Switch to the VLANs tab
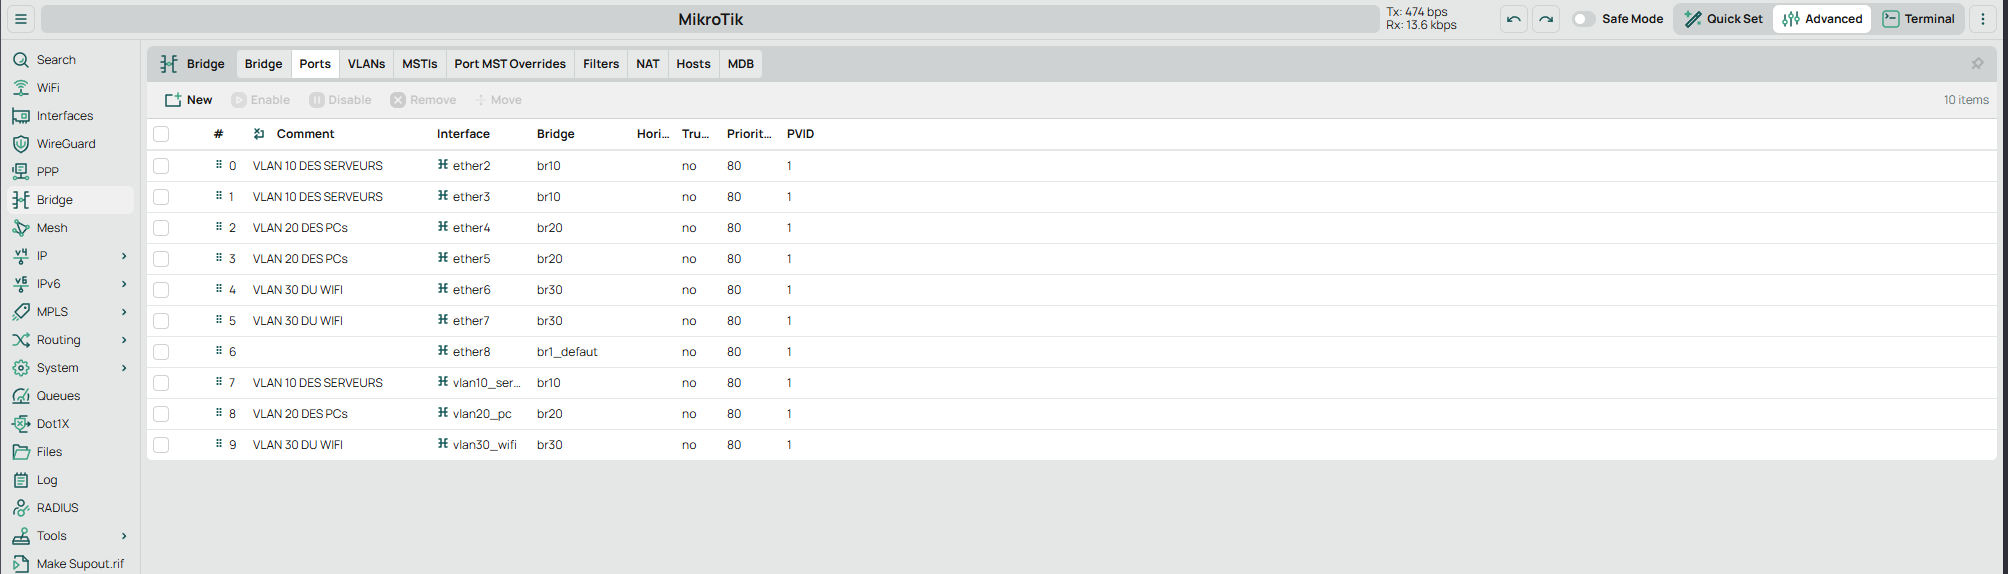 pyautogui.click(x=366, y=64)
